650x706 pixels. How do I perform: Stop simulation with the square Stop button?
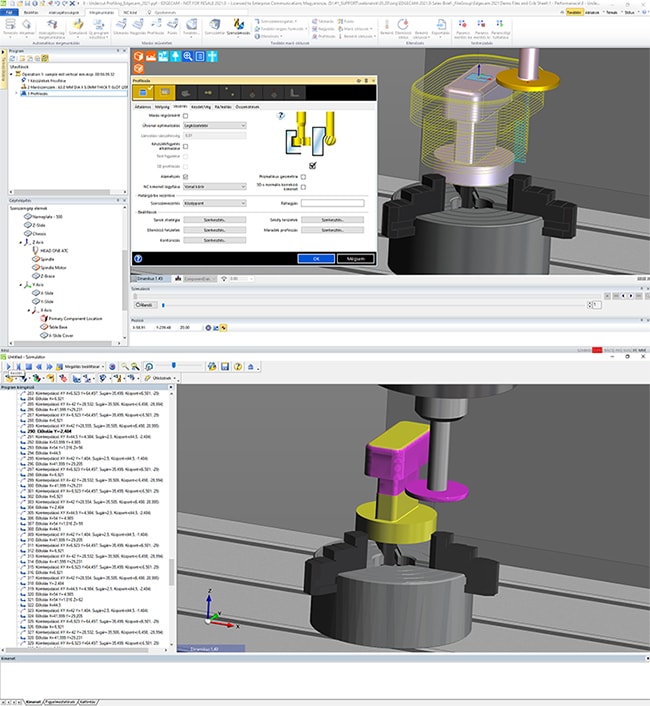(28, 367)
